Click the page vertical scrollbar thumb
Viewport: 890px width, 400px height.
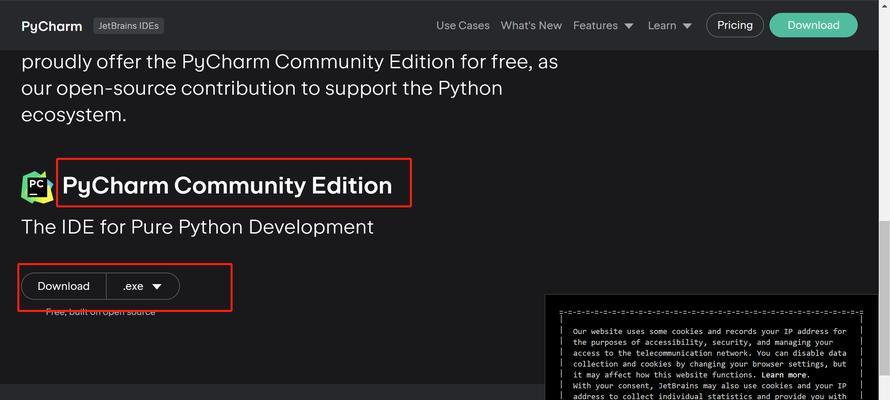(884, 298)
